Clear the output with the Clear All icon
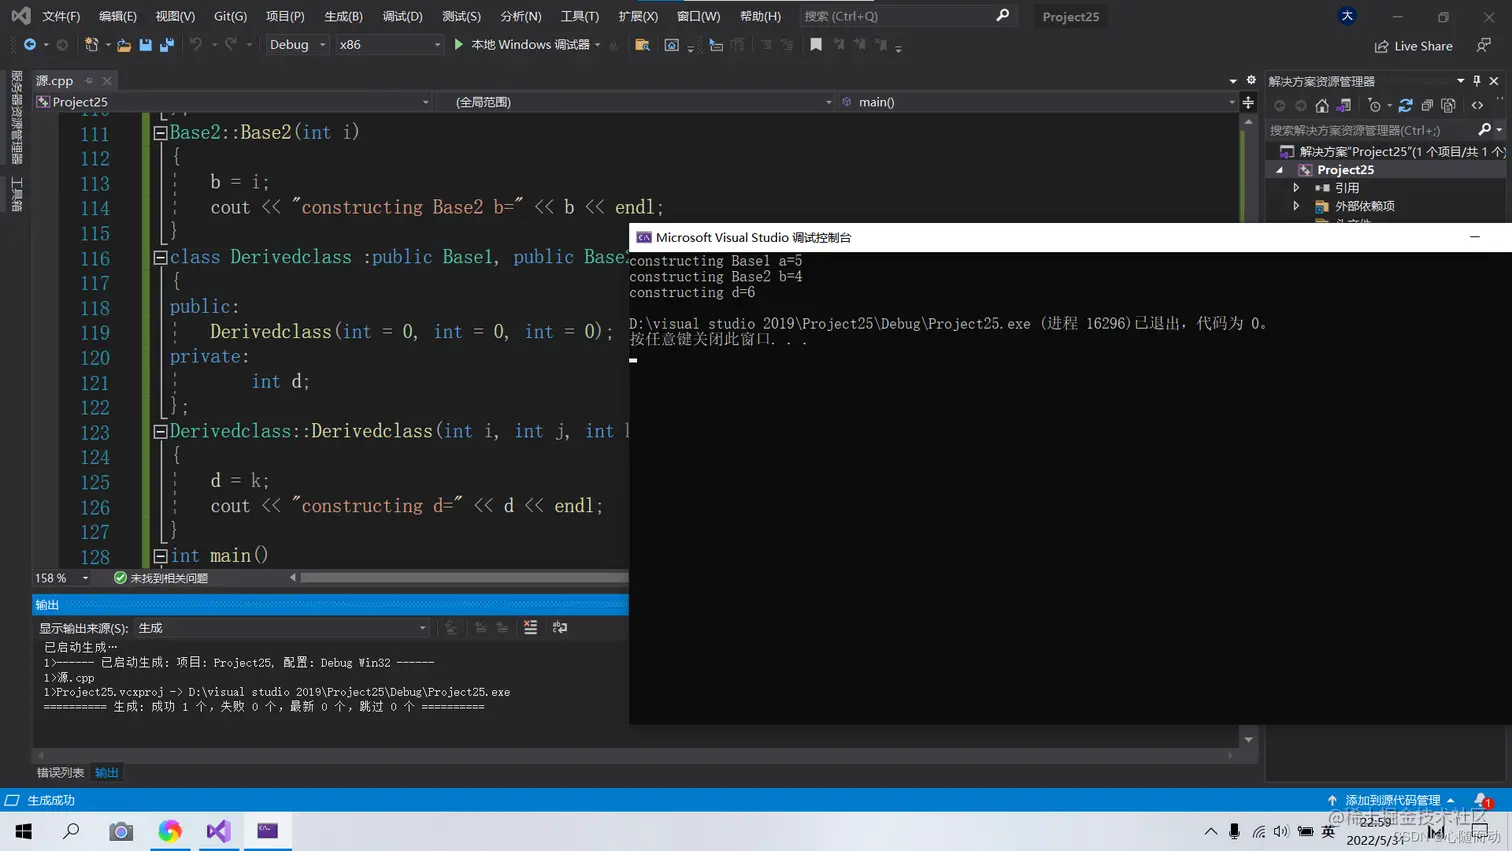This screenshot has width=1512, height=851. point(530,627)
